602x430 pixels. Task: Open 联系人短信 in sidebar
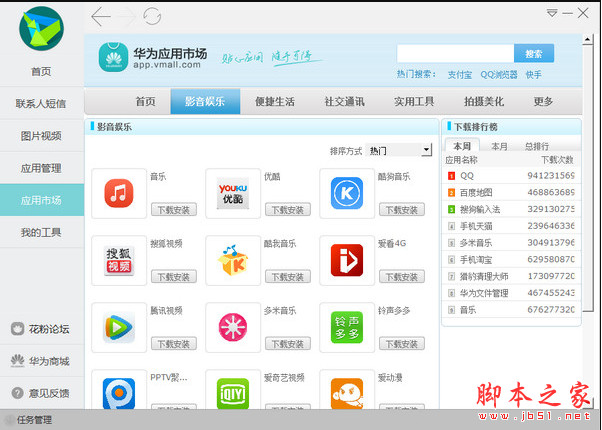(41, 104)
